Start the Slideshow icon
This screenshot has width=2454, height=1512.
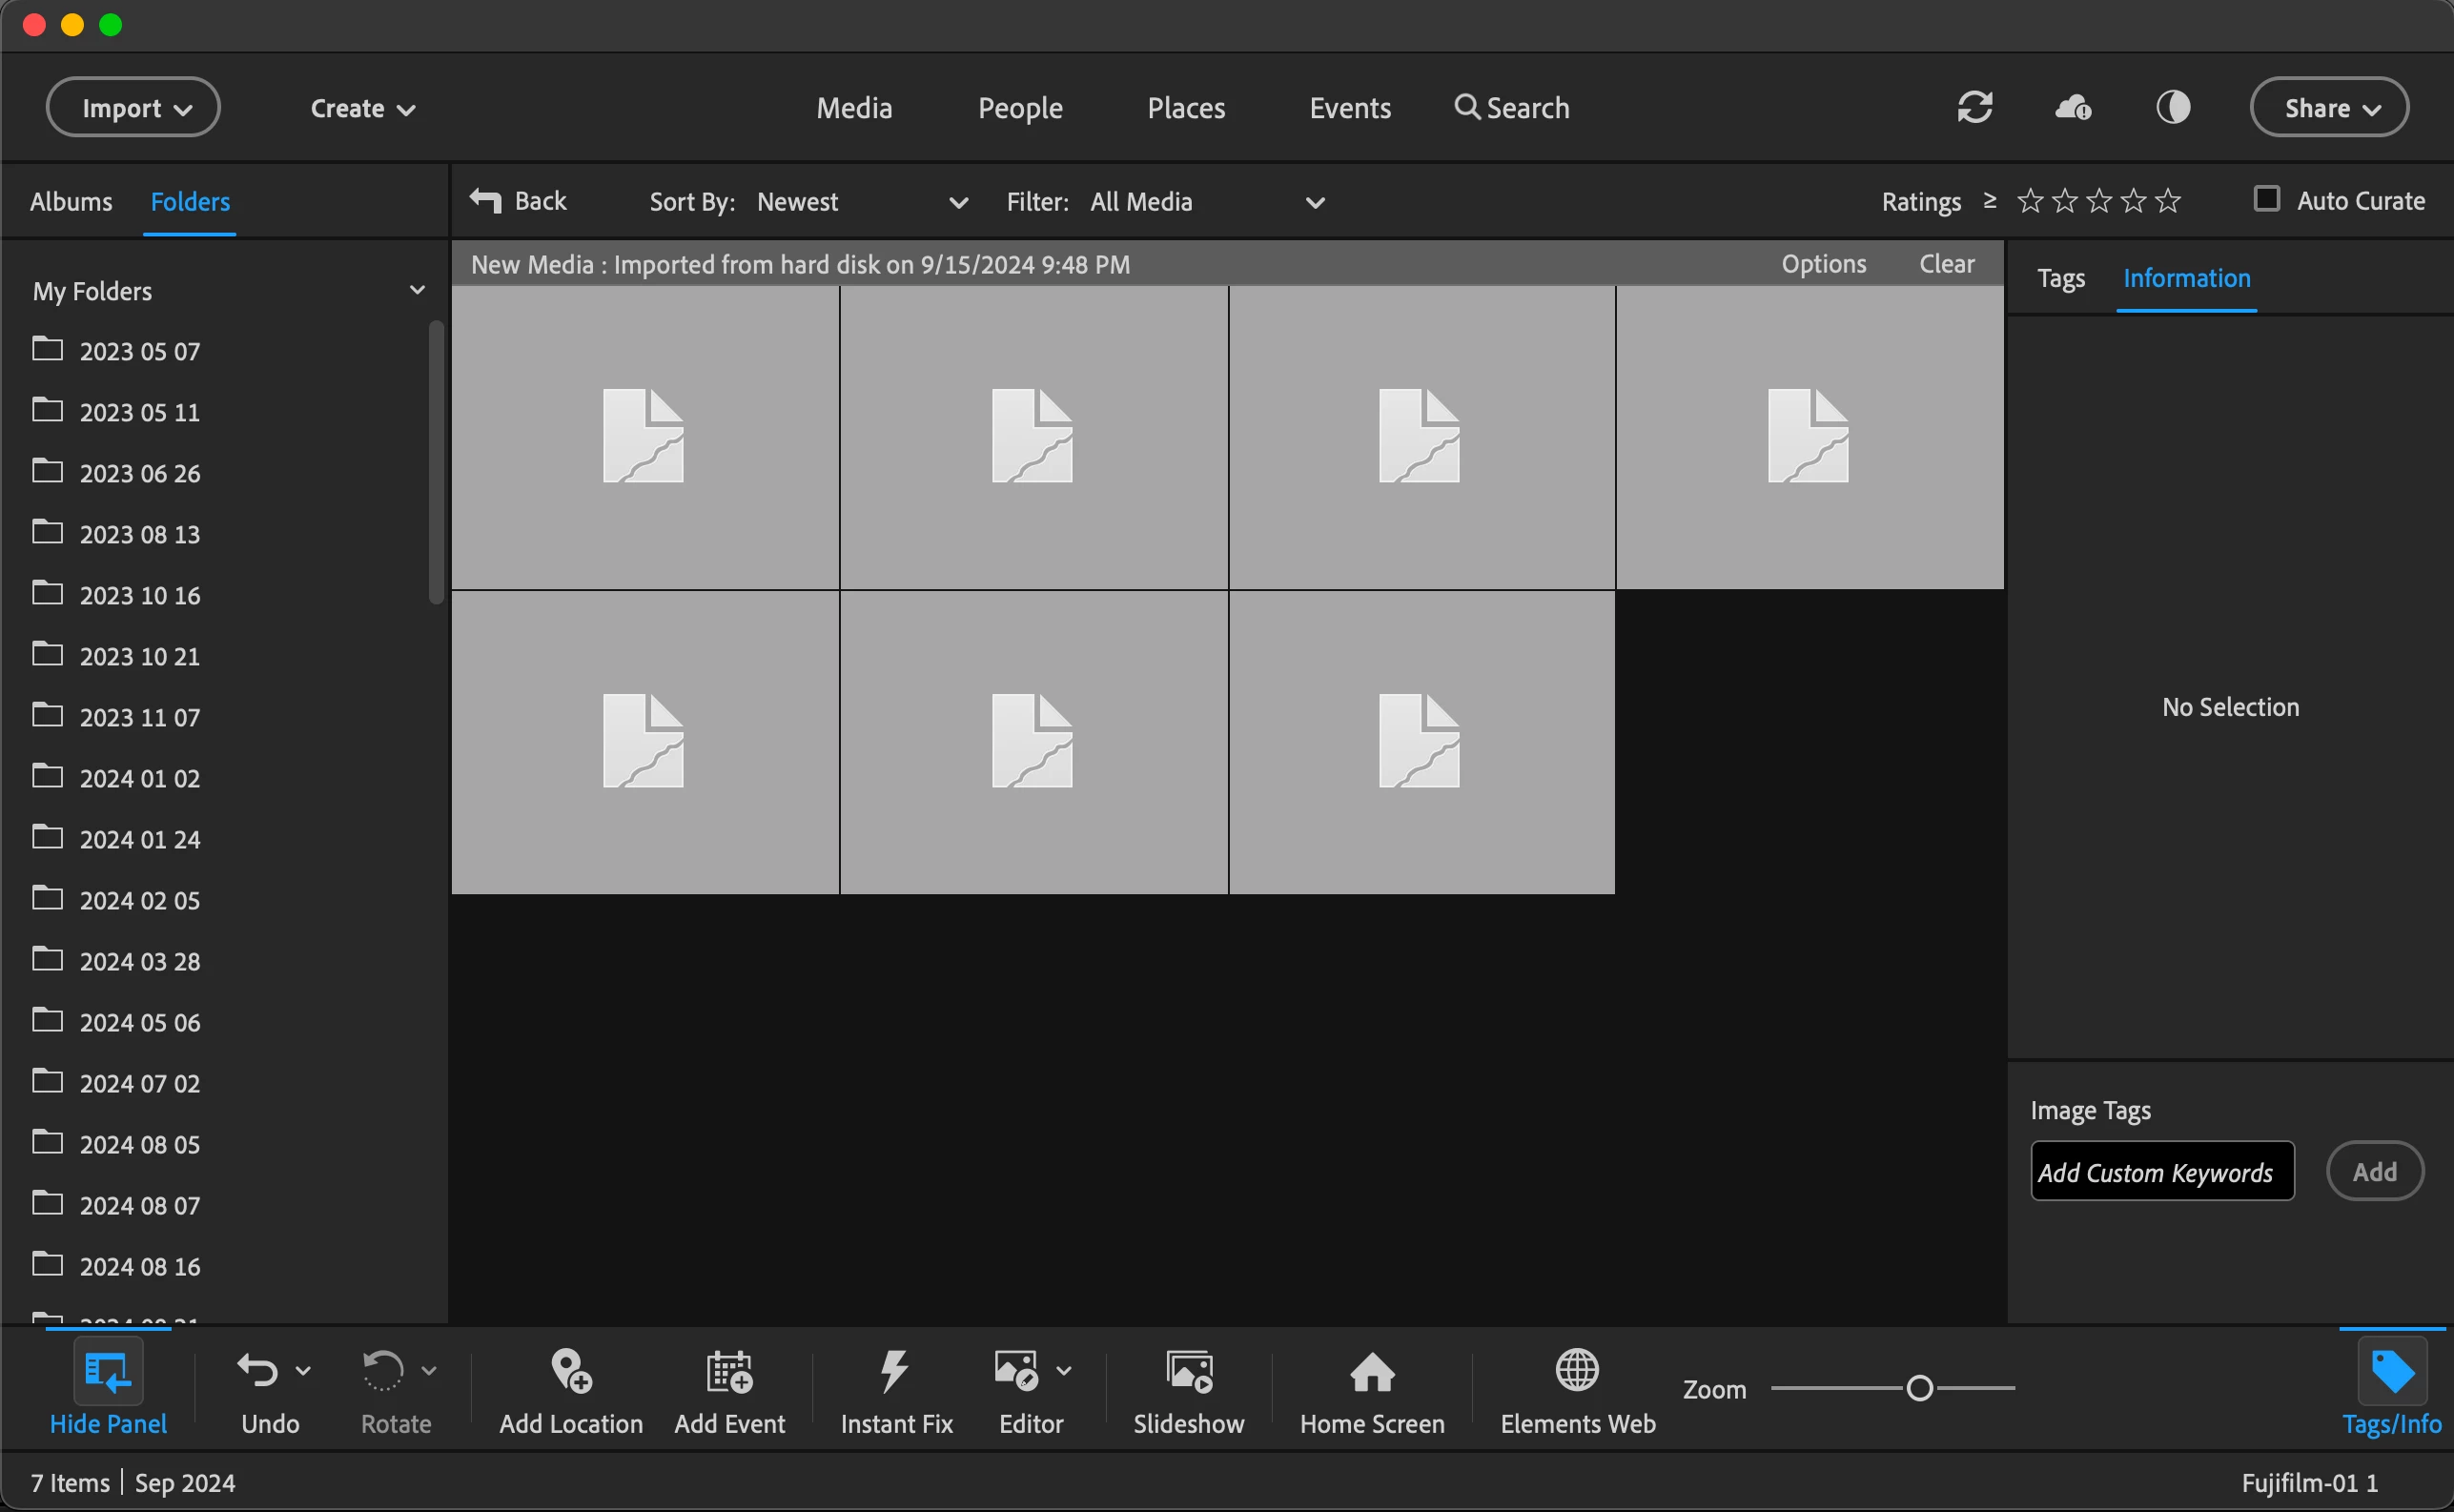point(1188,1372)
